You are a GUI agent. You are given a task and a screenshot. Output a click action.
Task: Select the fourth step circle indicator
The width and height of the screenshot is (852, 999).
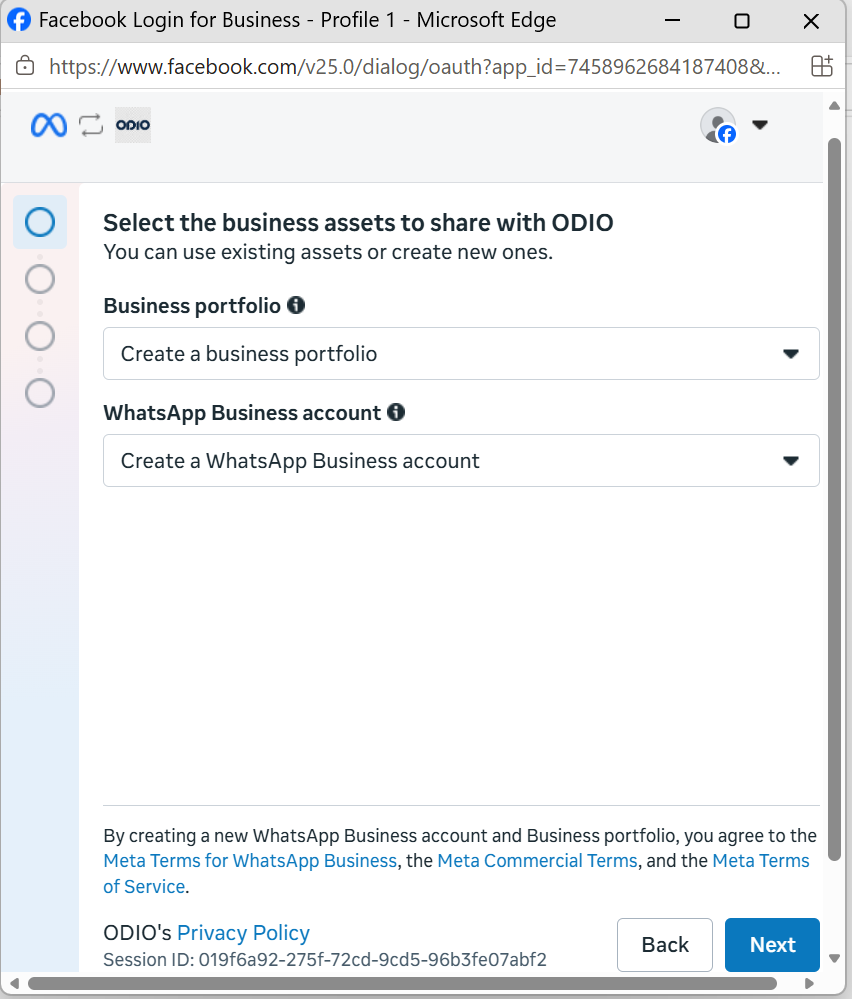click(x=40, y=393)
